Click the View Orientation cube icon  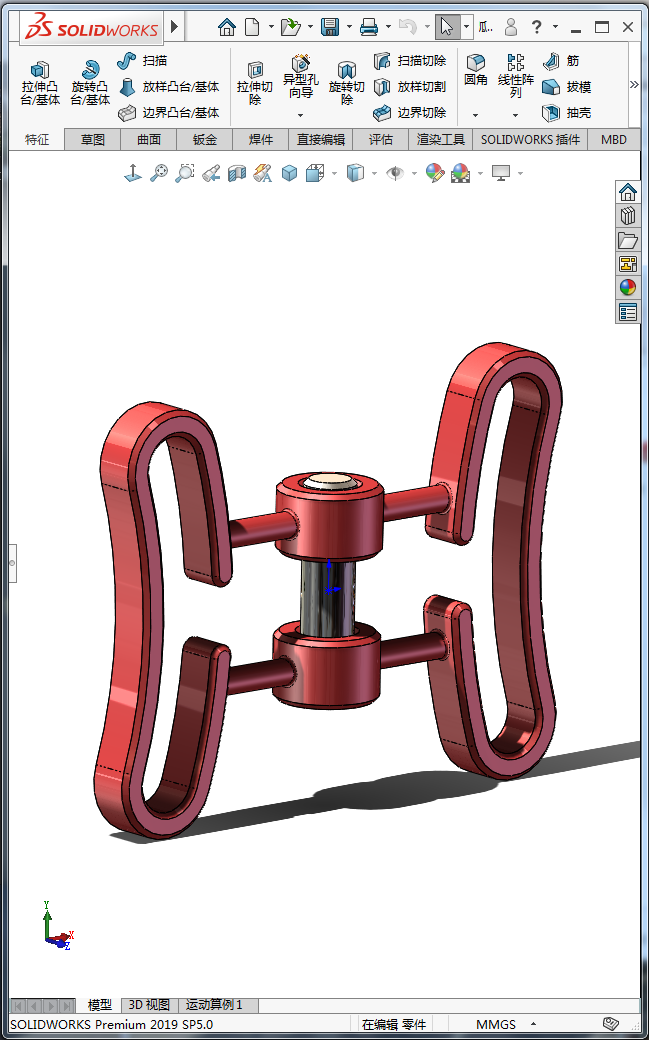[x=315, y=174]
